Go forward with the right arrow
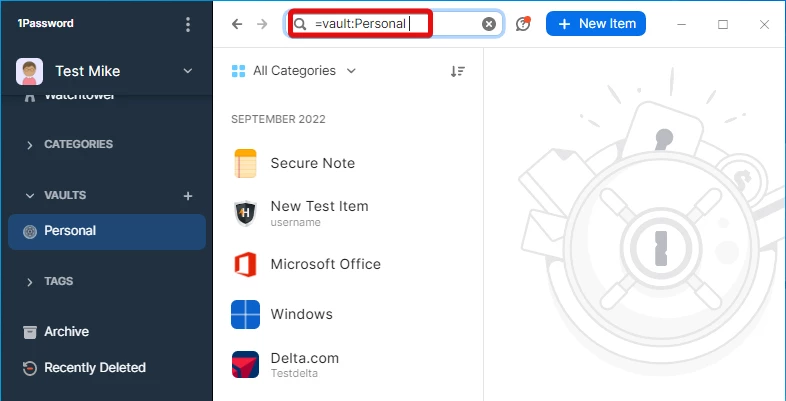The width and height of the screenshot is (786, 401). (262, 24)
